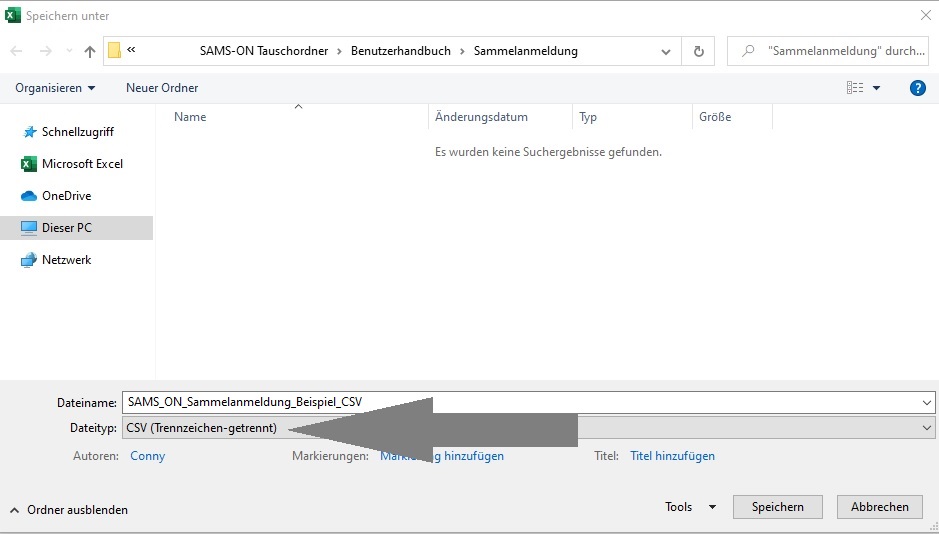Sort by Größe column header

pyautogui.click(x=714, y=117)
